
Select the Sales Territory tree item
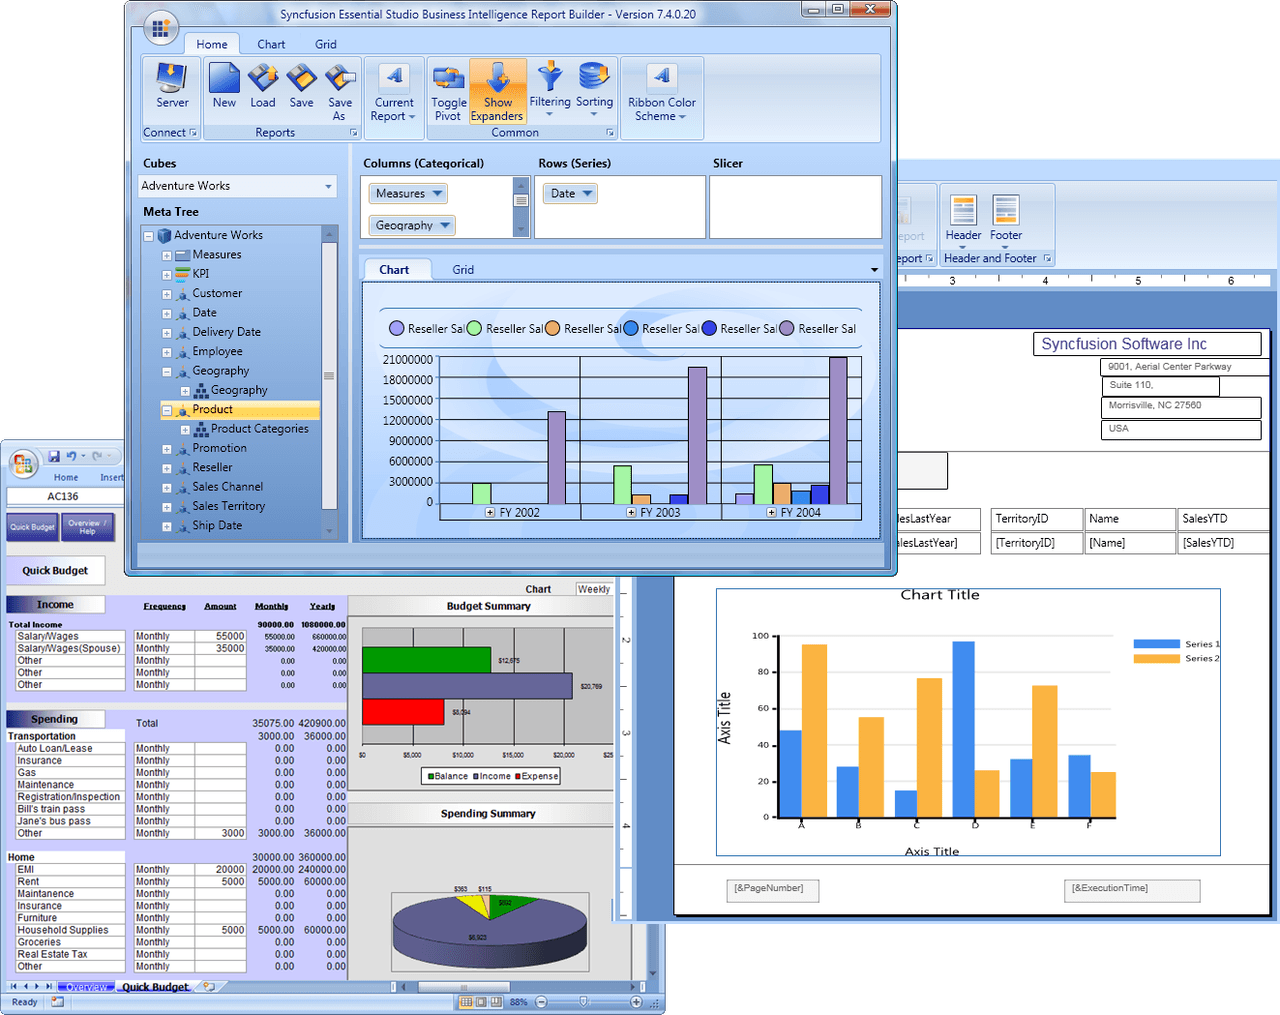pyautogui.click(x=229, y=506)
